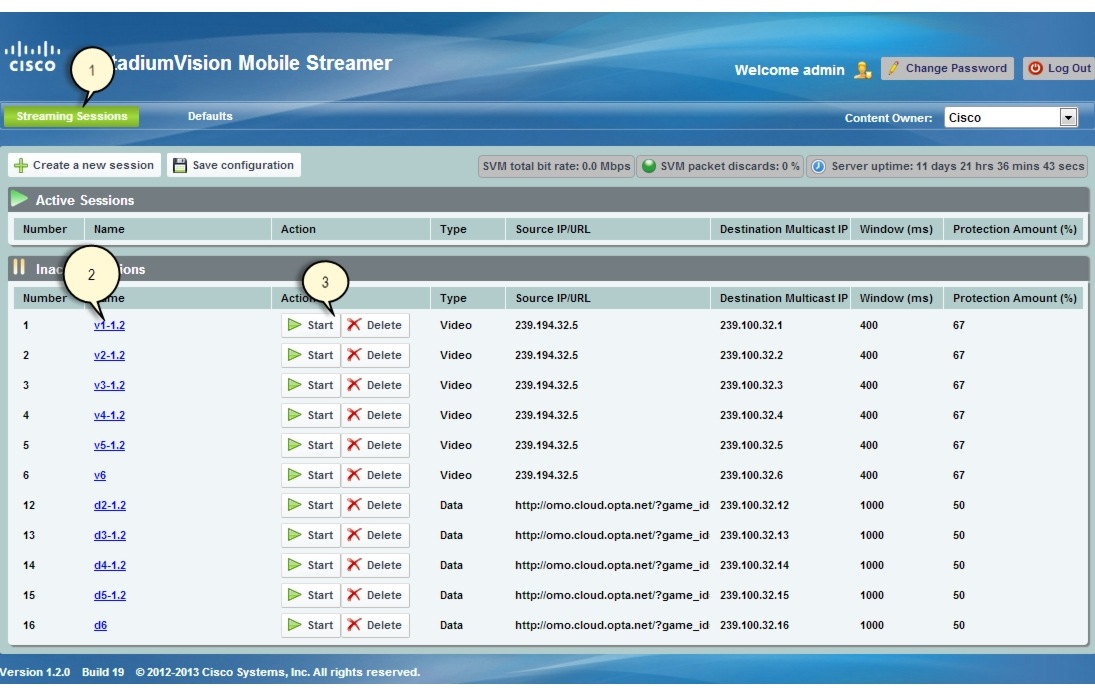Click the pencil icon on Change Password
The image size is (1095, 696).
pyautogui.click(x=893, y=68)
